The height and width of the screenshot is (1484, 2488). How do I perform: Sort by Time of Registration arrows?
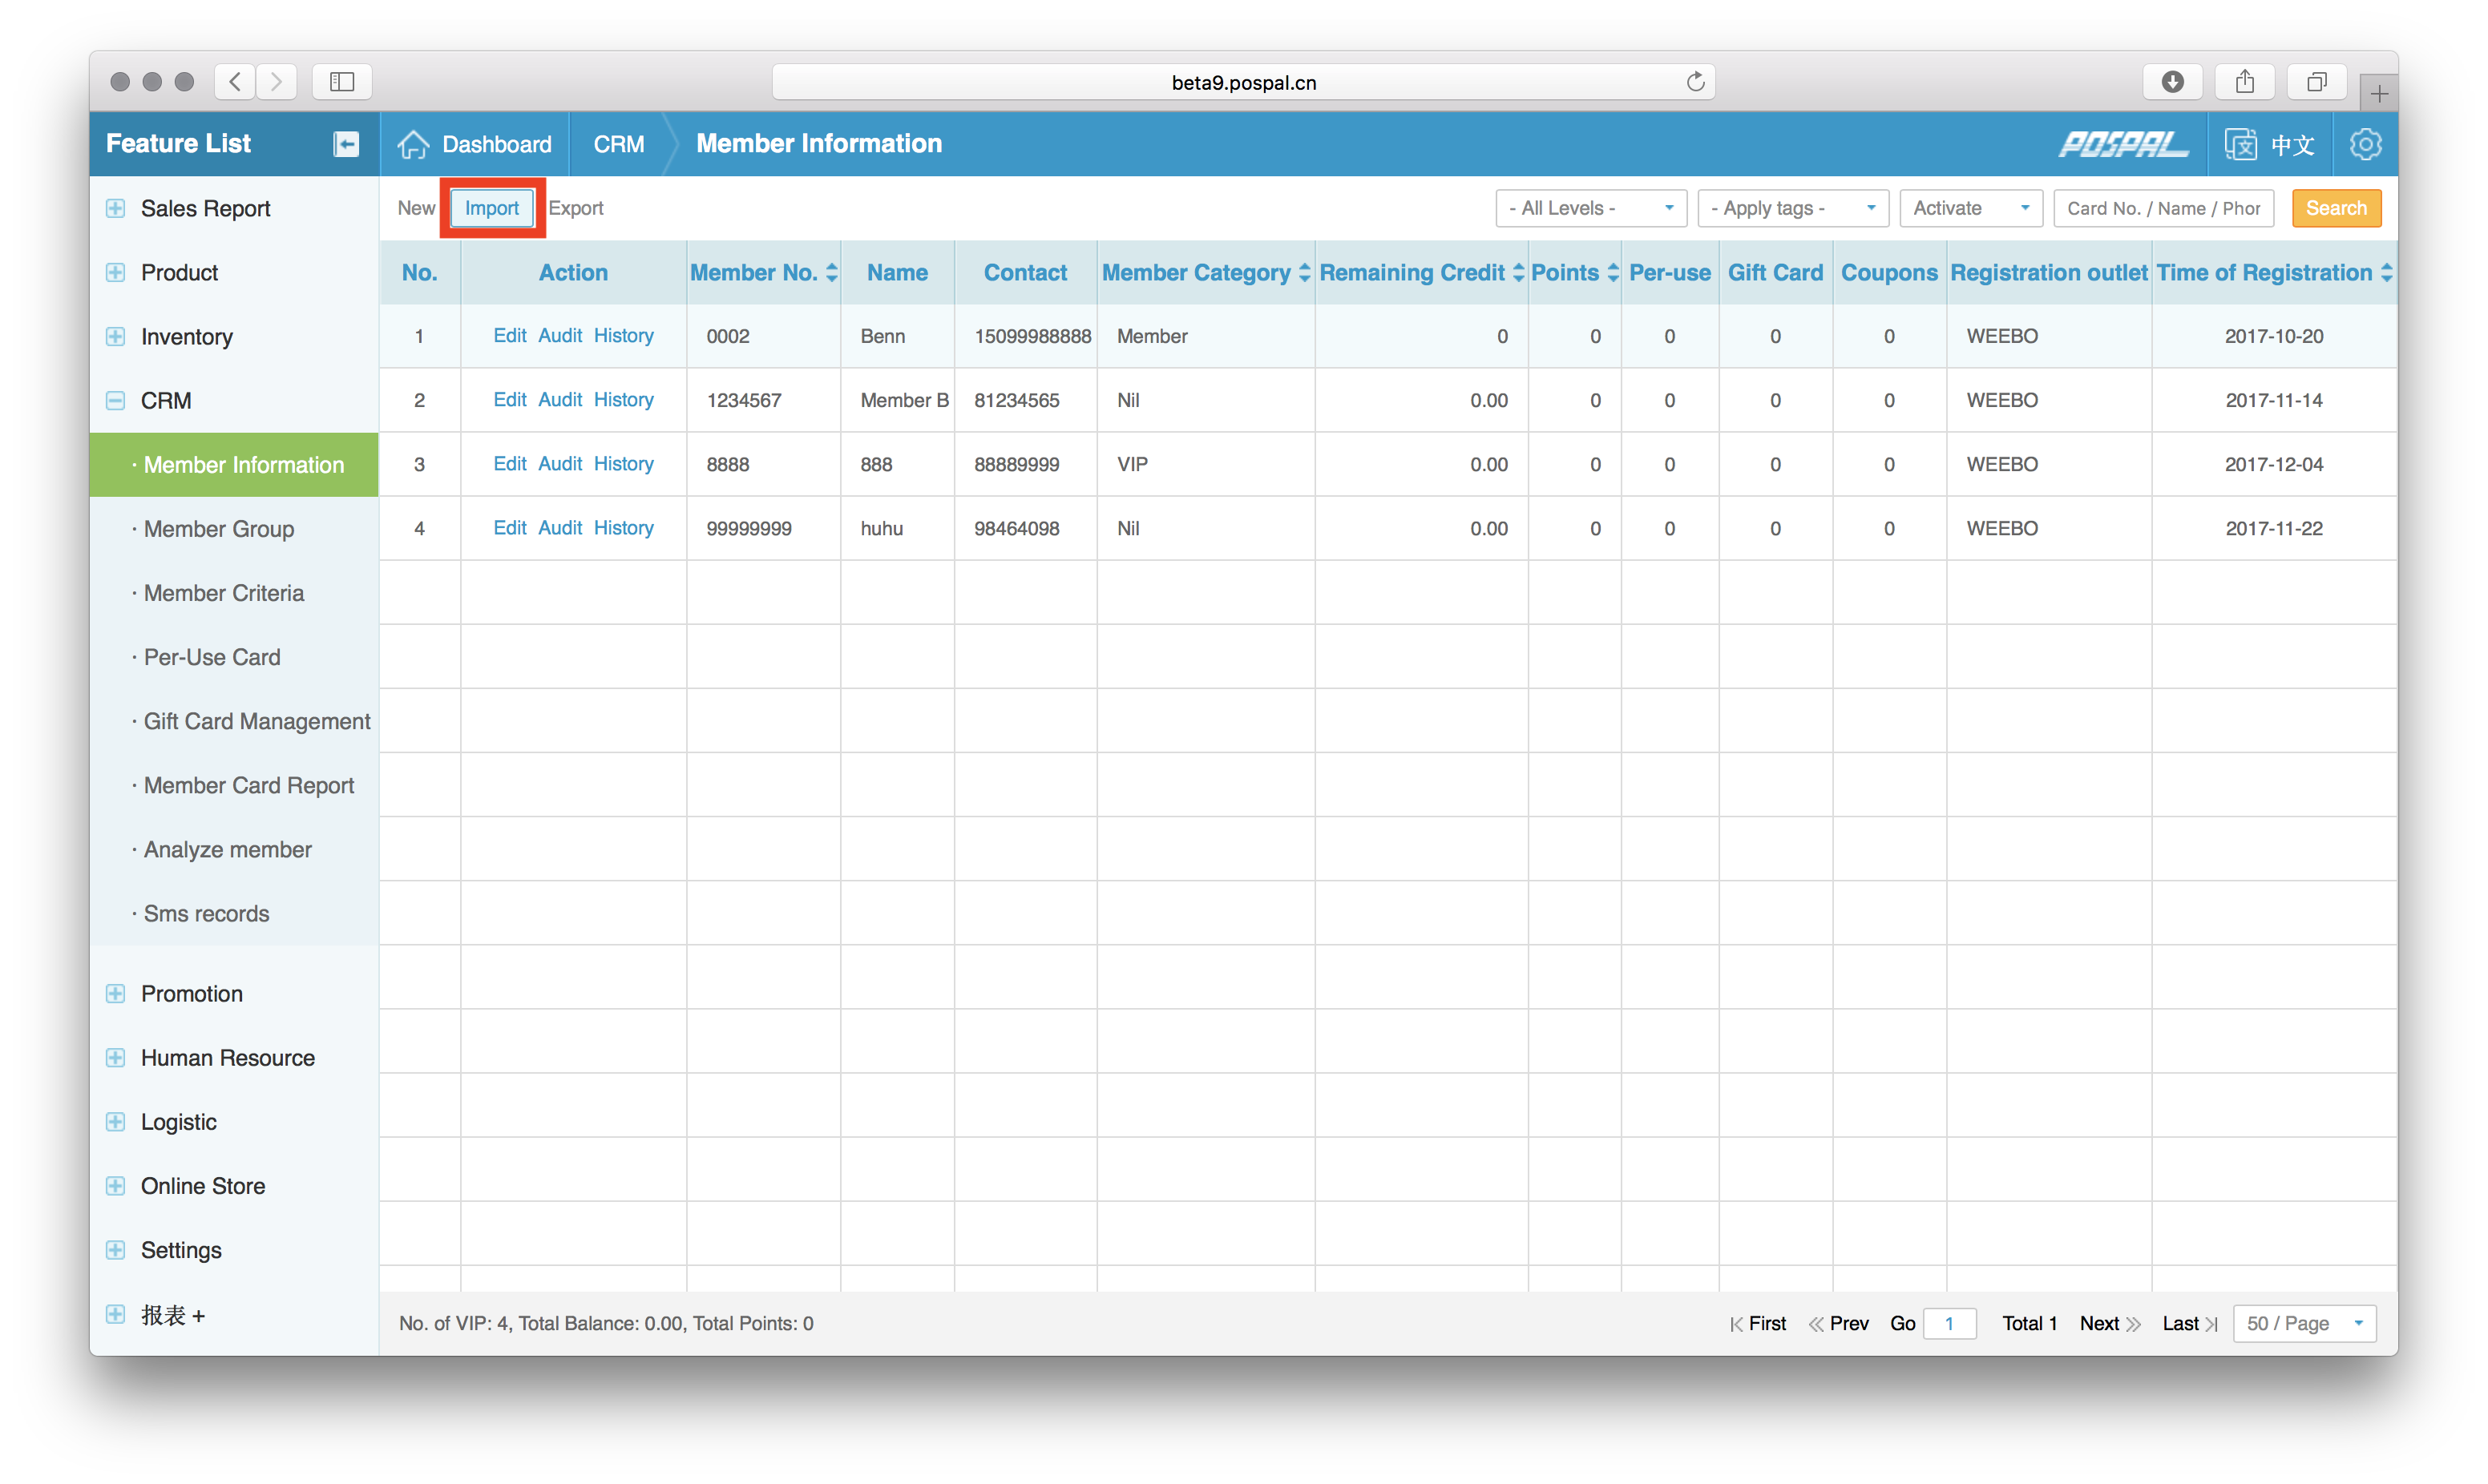[2386, 273]
